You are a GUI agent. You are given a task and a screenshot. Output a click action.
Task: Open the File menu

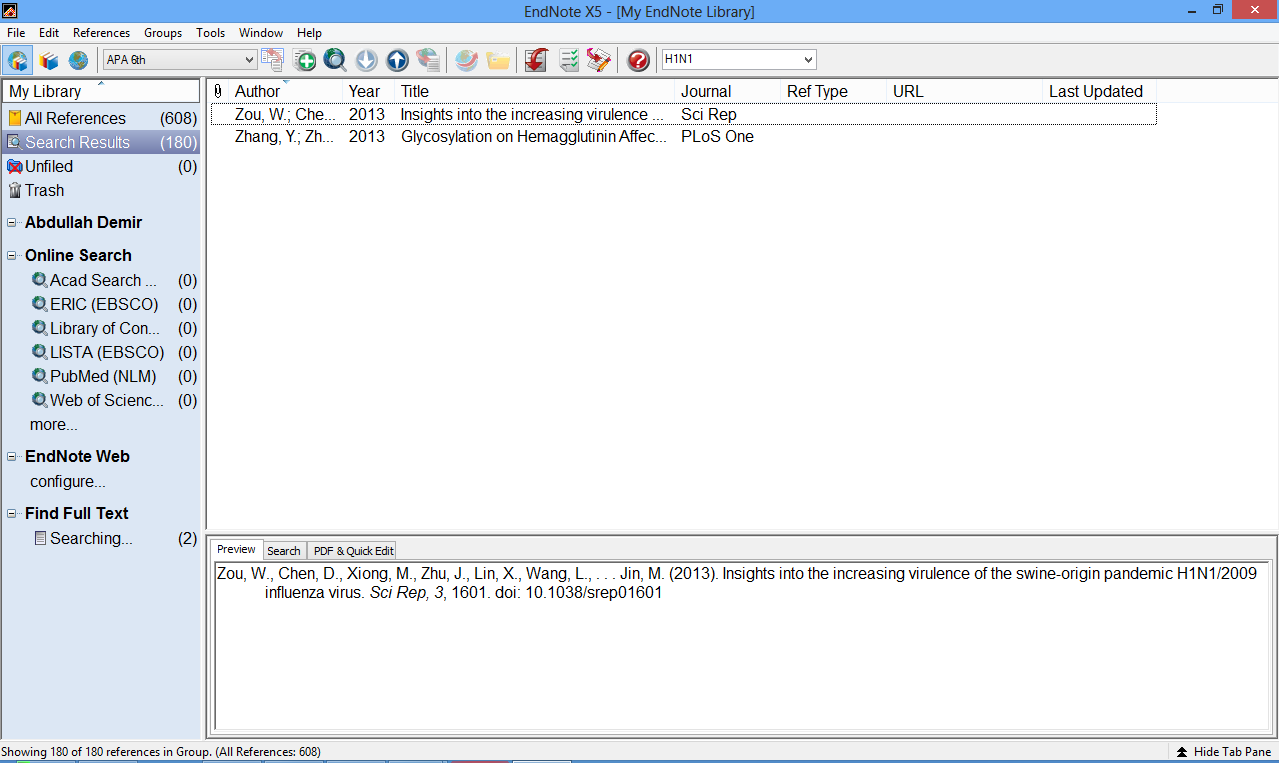(x=16, y=33)
